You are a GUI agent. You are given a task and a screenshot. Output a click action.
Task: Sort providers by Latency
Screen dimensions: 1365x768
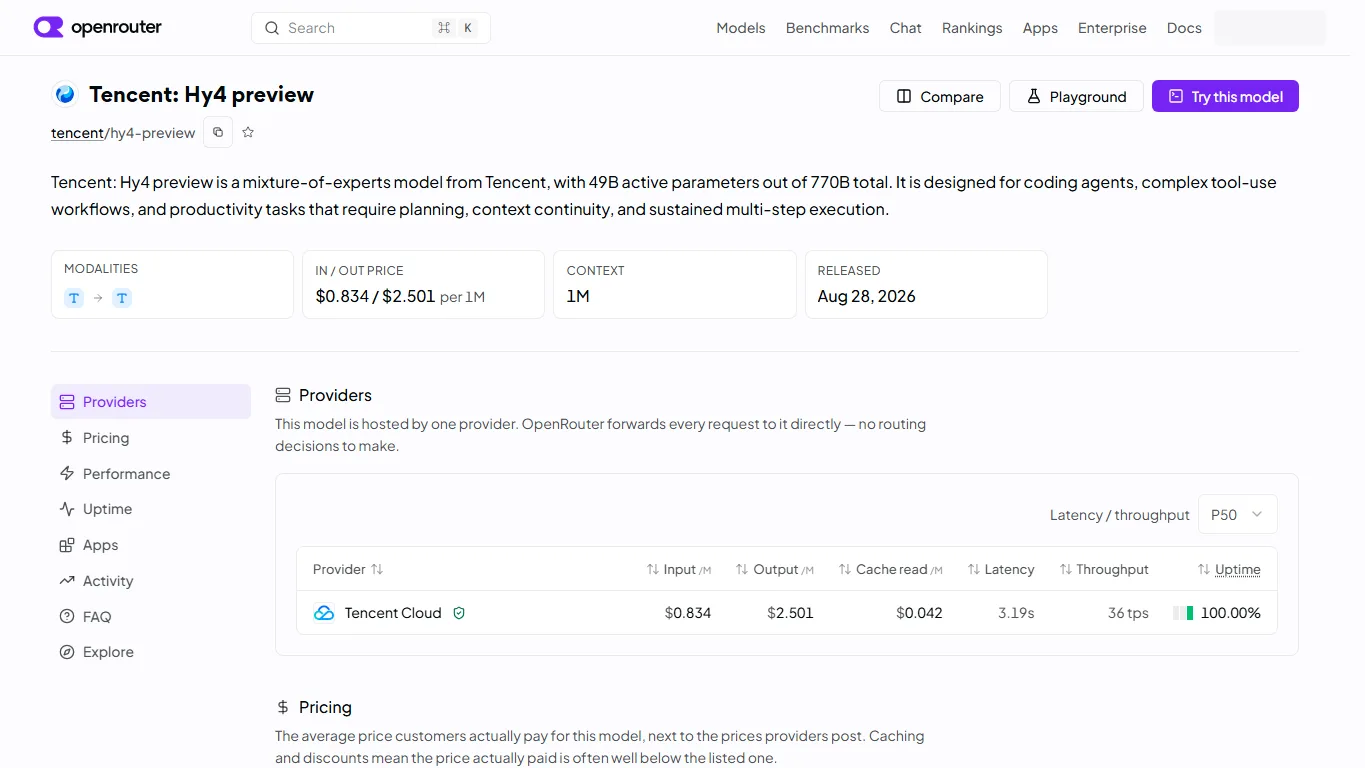pyautogui.click(x=1001, y=569)
